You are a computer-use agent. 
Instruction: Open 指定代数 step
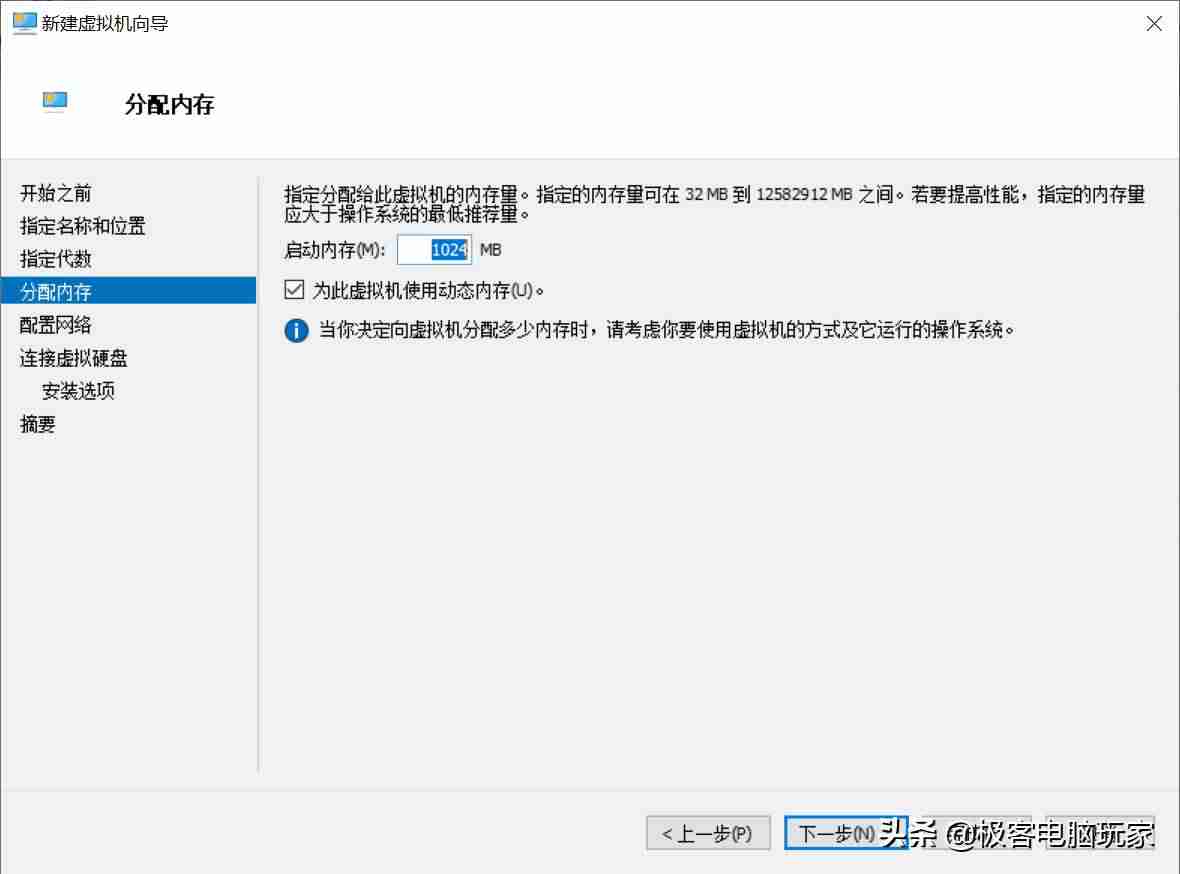pyautogui.click(x=56, y=259)
